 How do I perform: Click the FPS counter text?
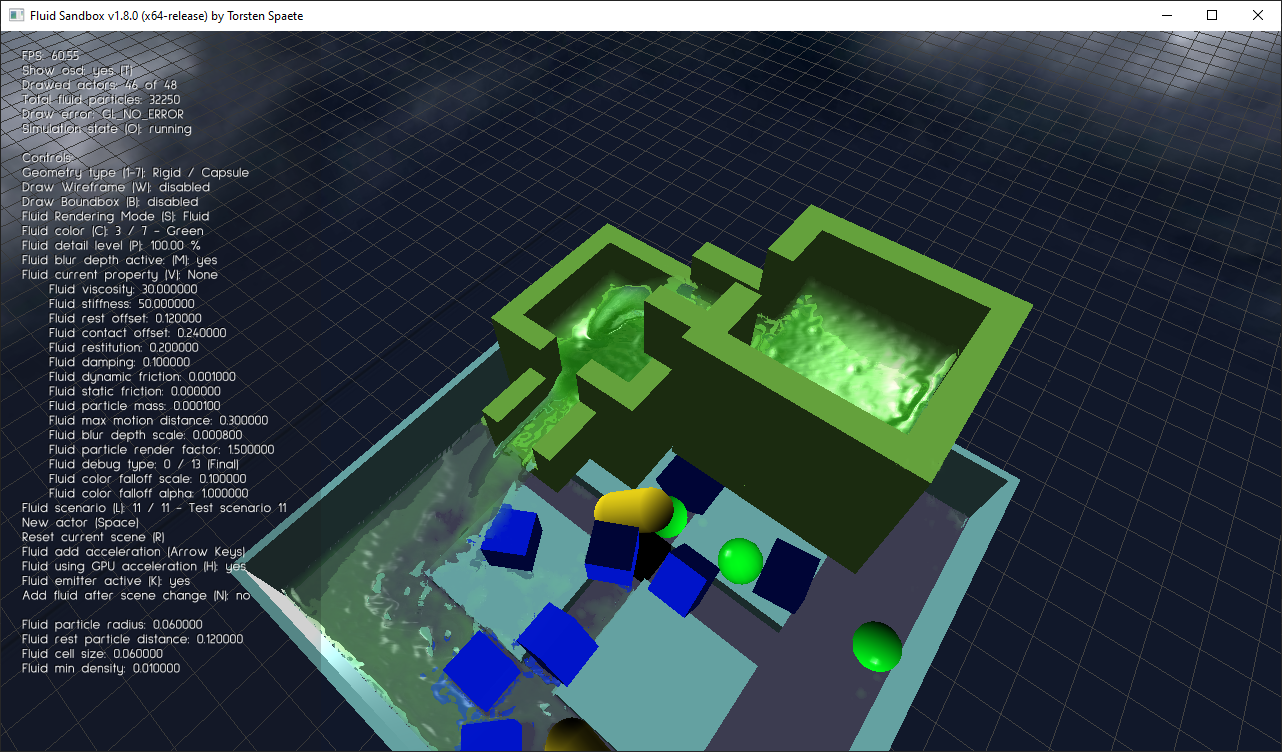(x=51, y=57)
